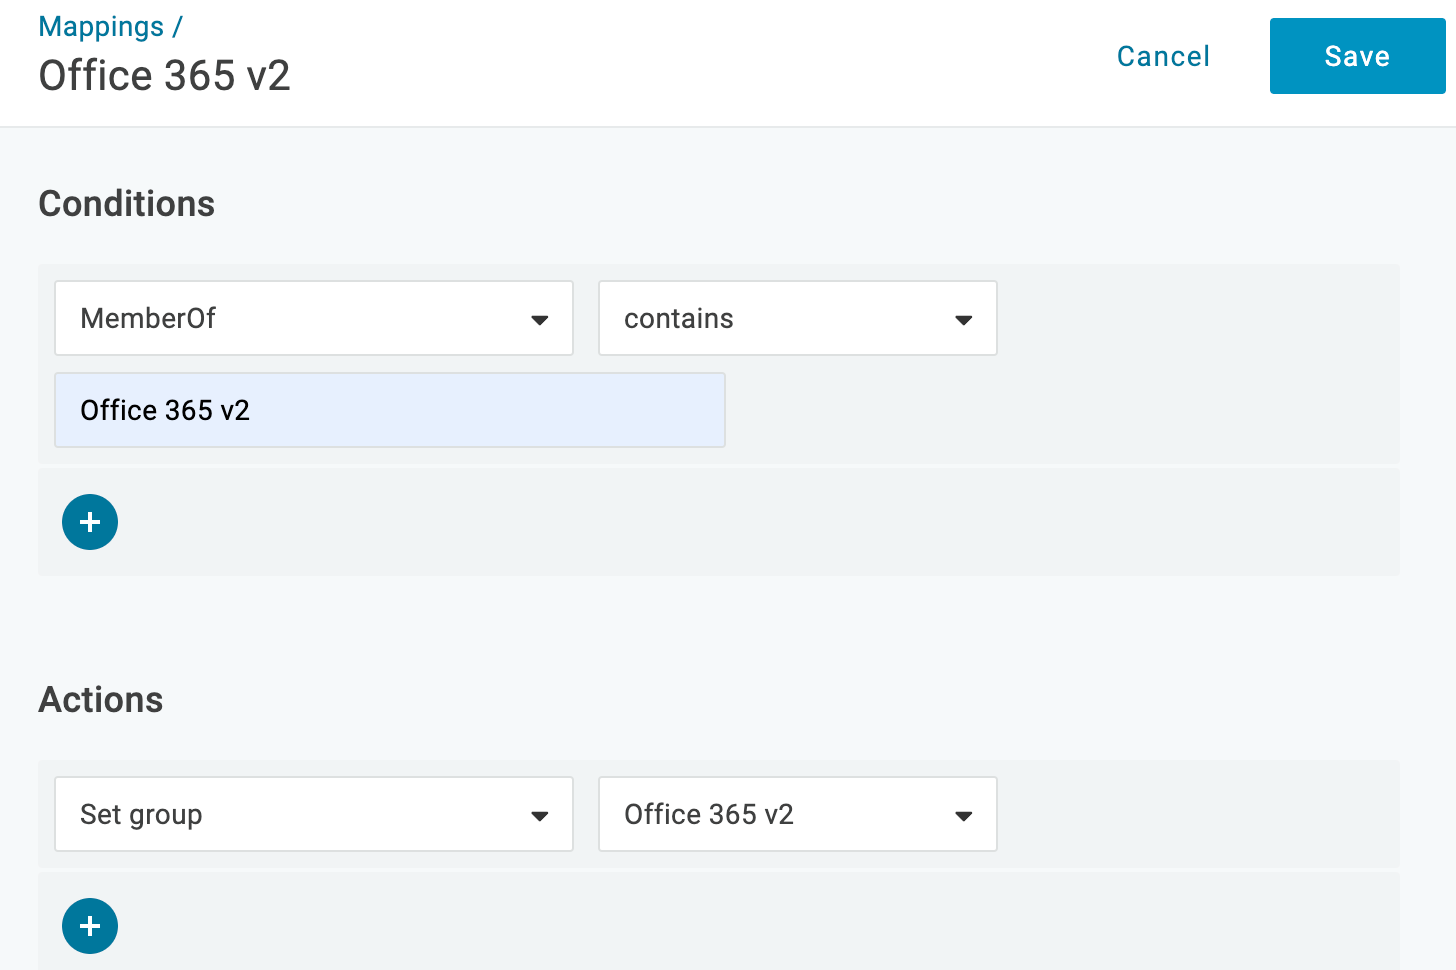
Task: Click the breadcrumb slash after Mappings
Action: 177,27
